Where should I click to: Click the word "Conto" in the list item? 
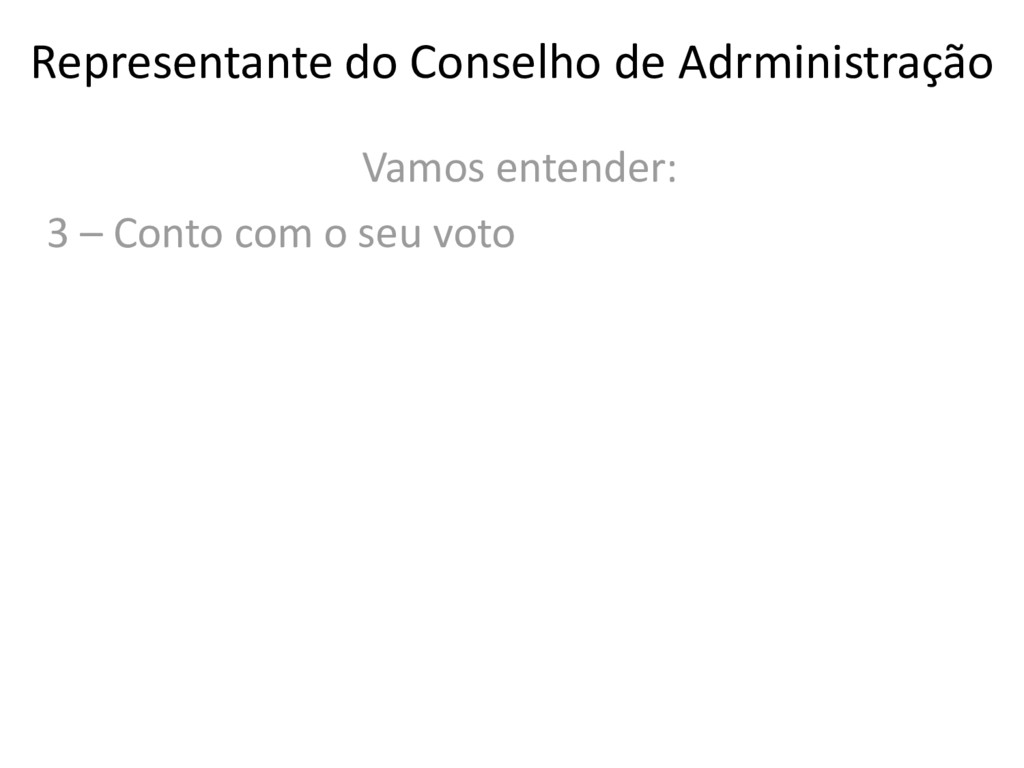[167, 235]
